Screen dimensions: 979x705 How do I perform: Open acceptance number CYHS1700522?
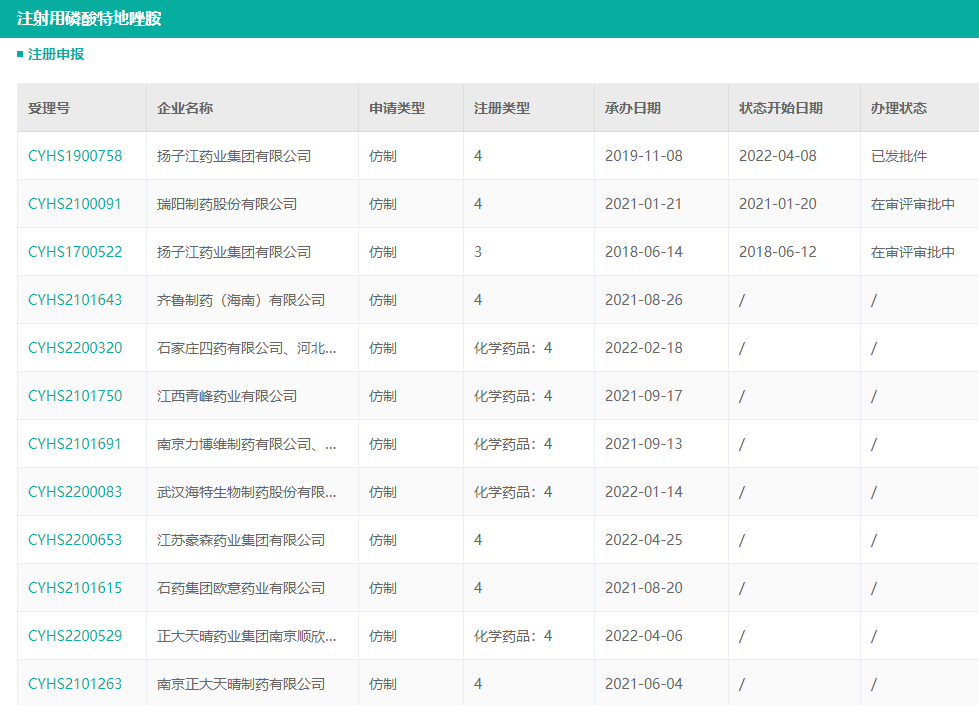[75, 252]
